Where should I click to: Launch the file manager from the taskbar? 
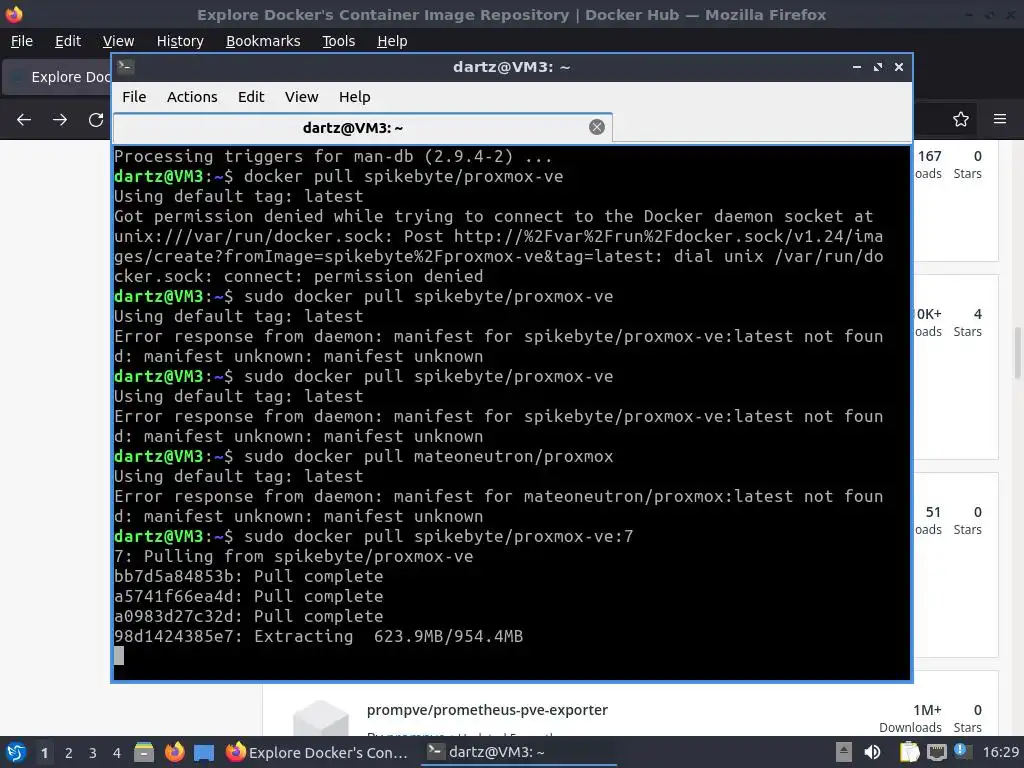tap(144, 752)
